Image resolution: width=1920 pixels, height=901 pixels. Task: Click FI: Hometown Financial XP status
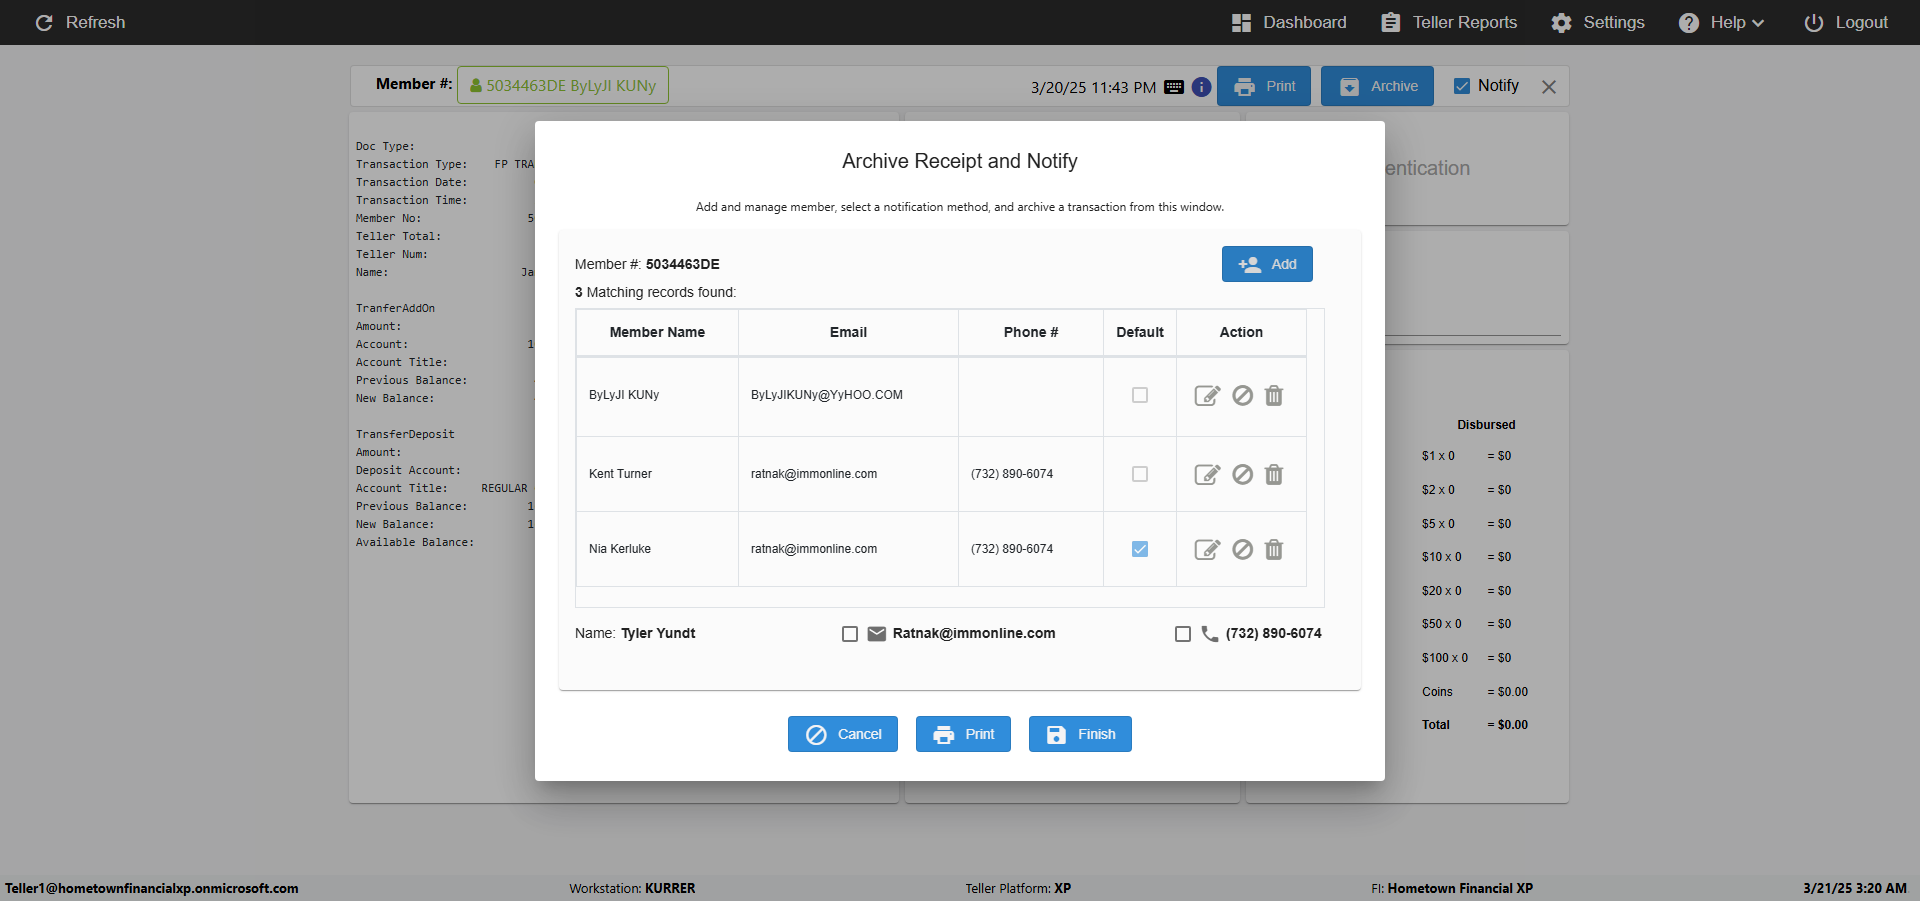pyautogui.click(x=1452, y=888)
